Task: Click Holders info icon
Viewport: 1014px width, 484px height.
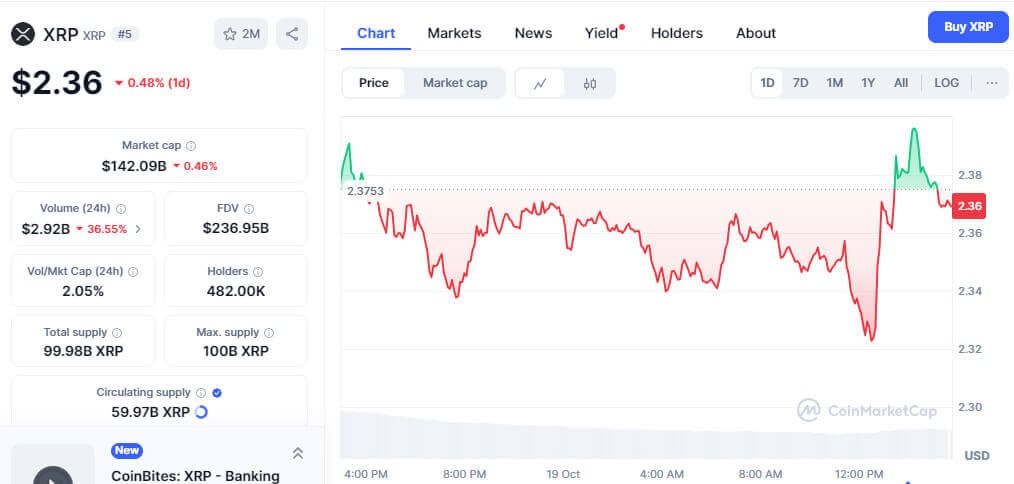Action: click(x=258, y=272)
